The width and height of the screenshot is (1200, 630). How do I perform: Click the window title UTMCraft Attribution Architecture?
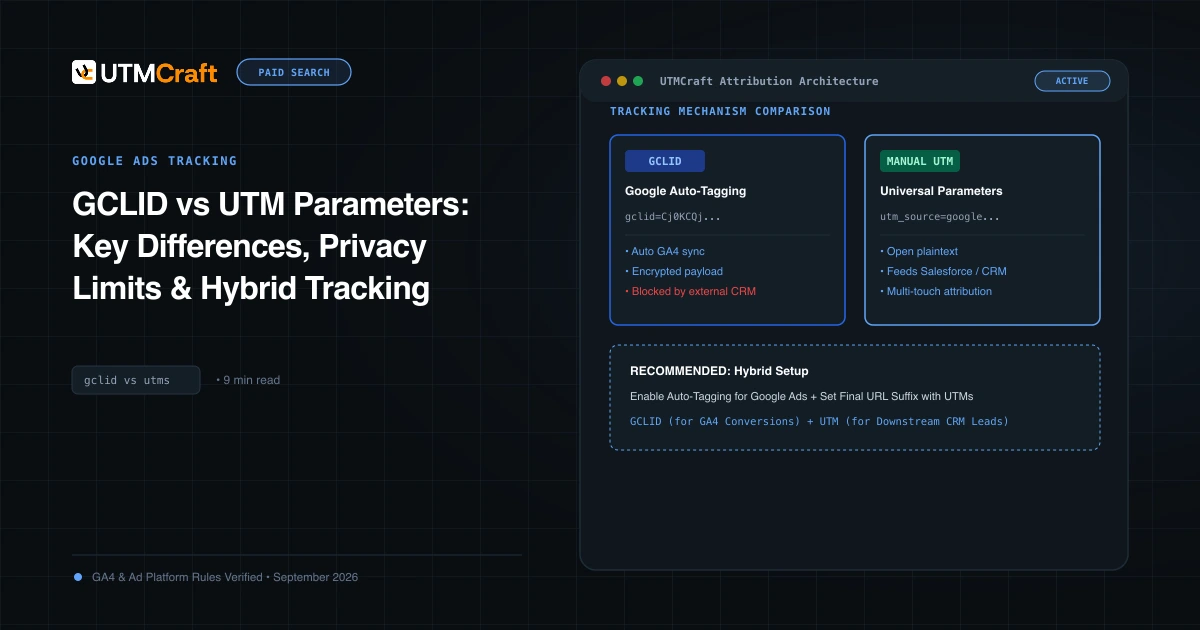click(x=769, y=81)
